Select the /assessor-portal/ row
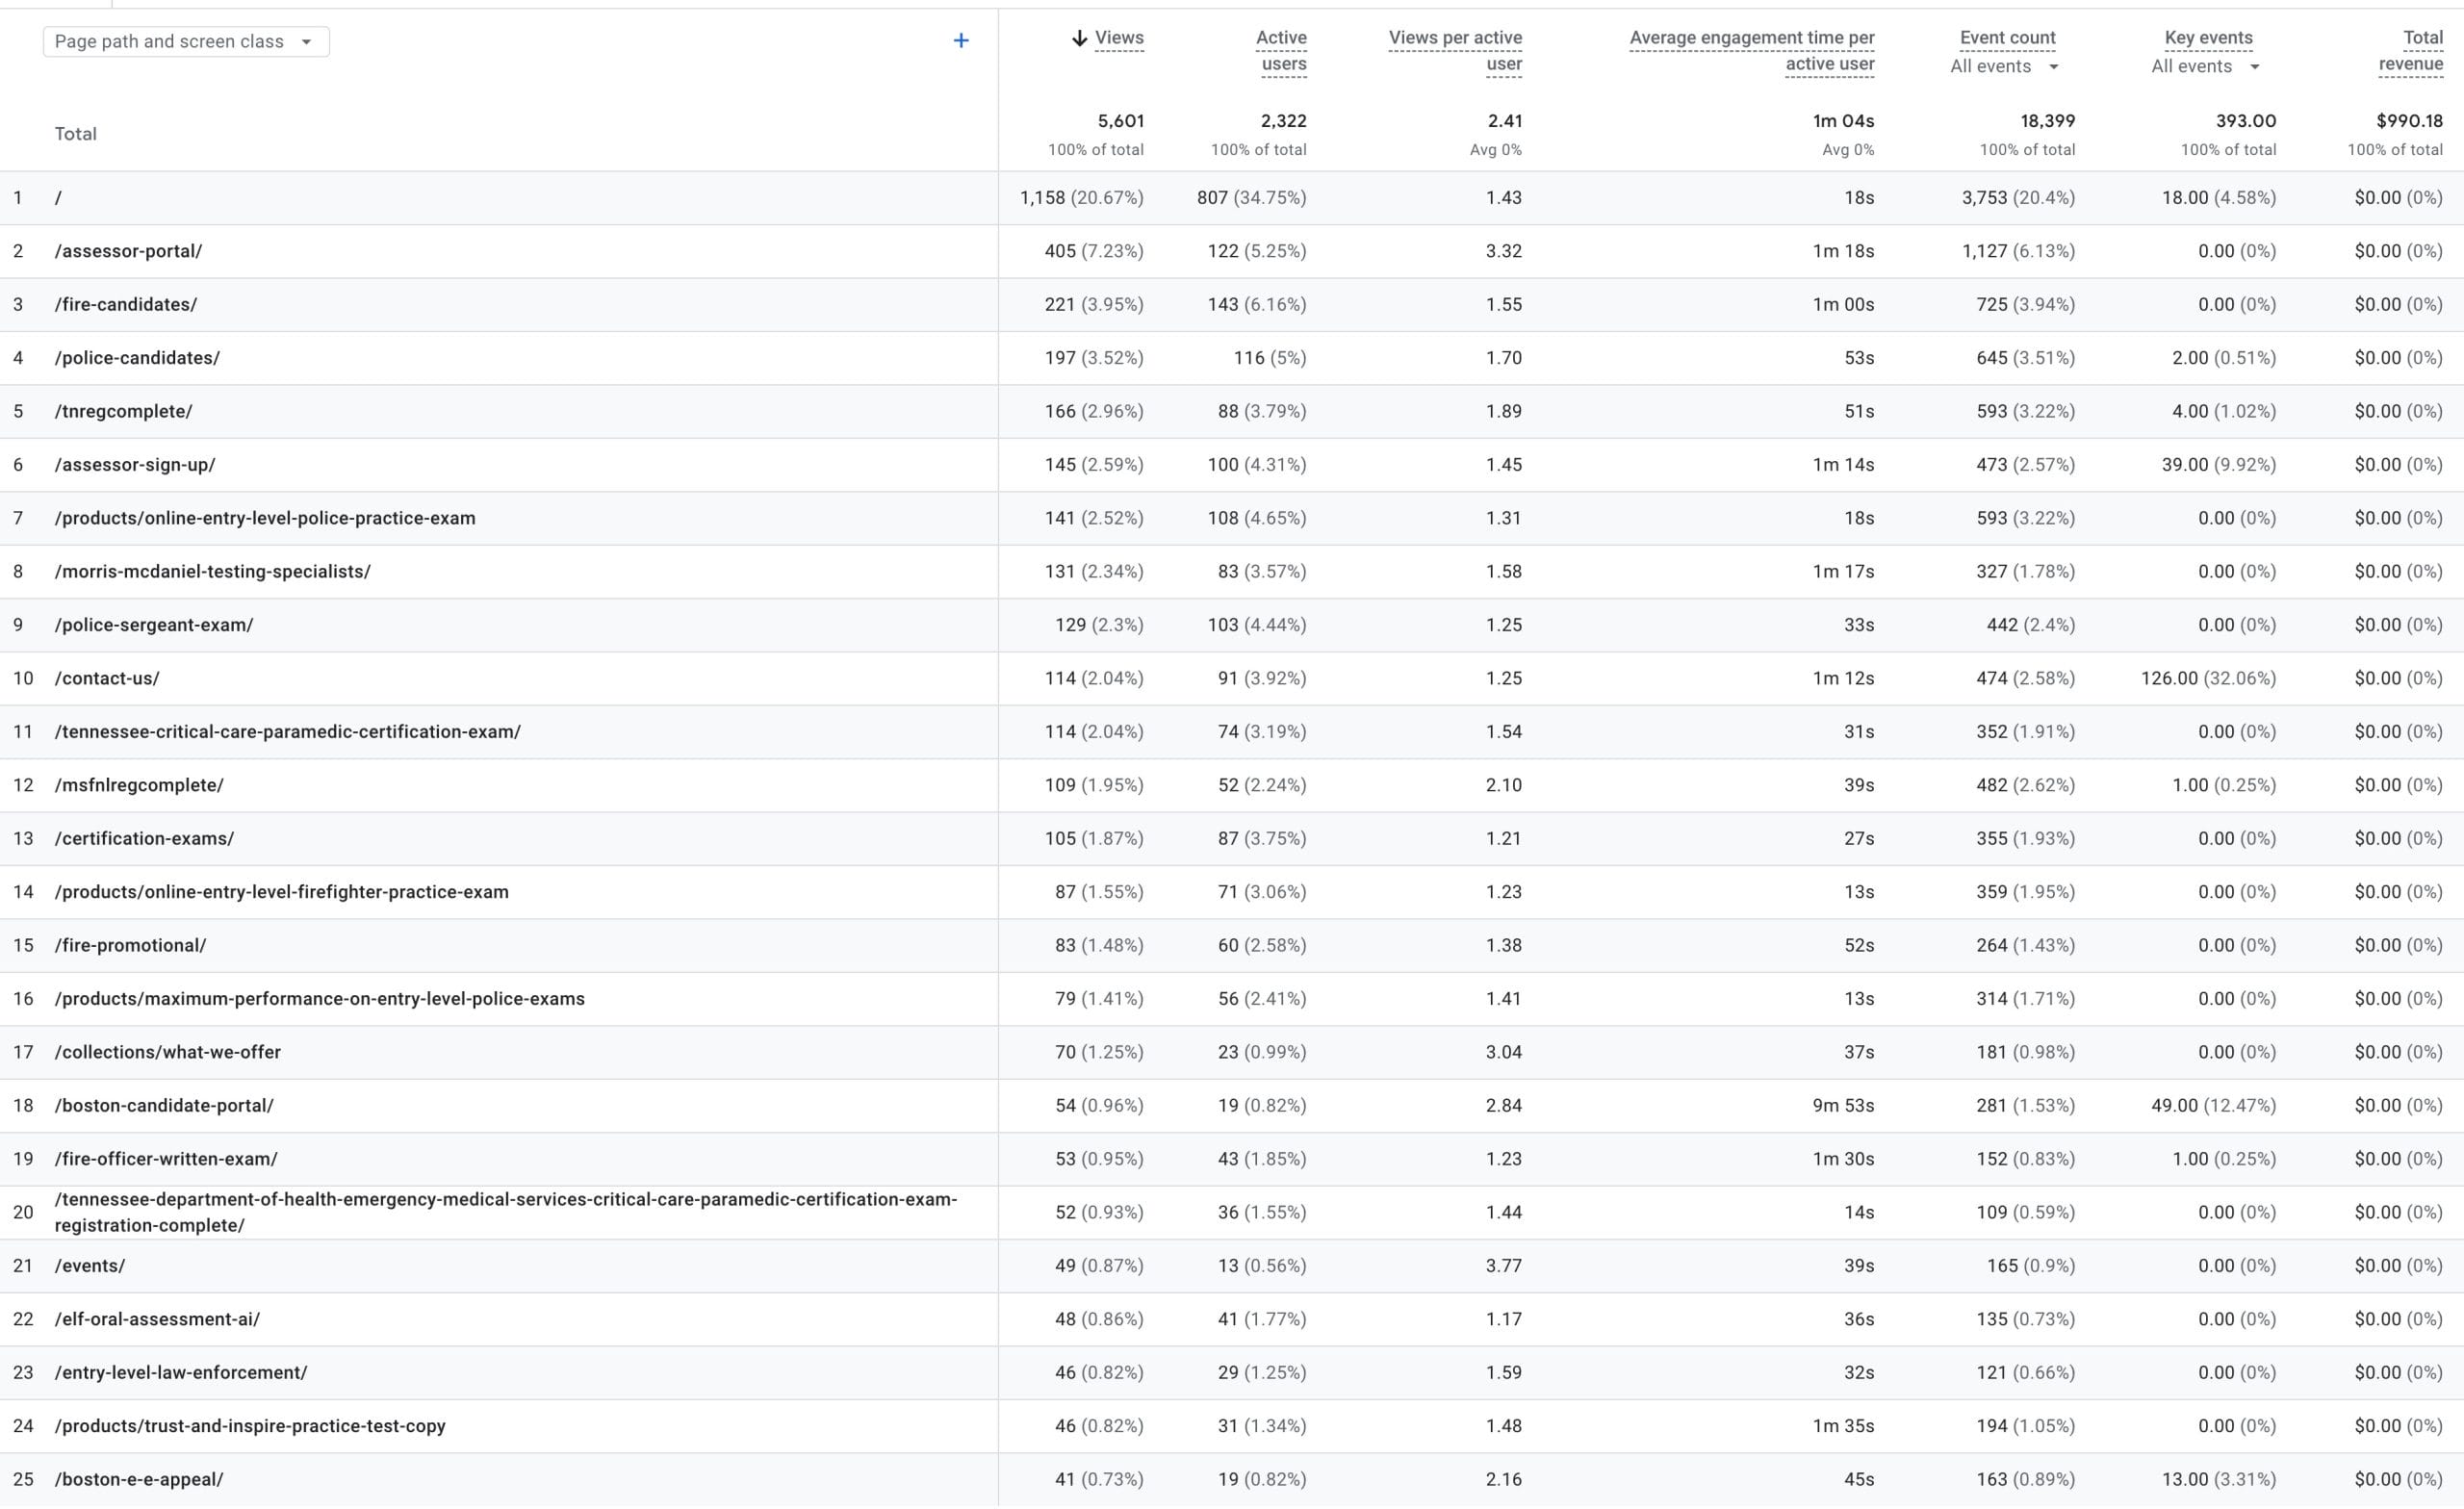 128,251
